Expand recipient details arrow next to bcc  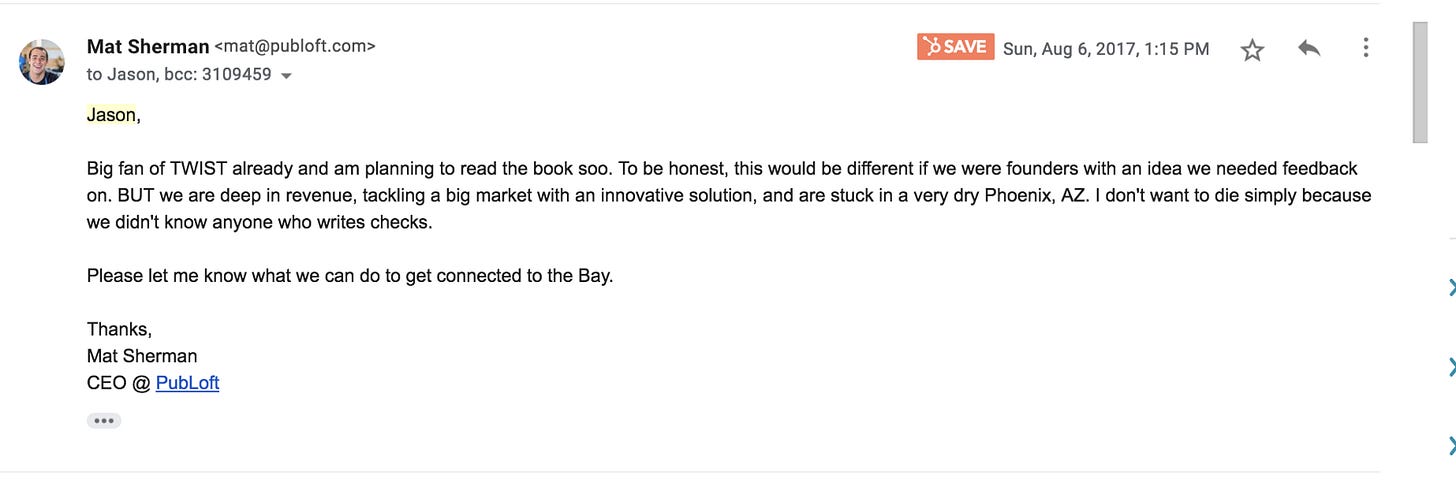pos(286,76)
